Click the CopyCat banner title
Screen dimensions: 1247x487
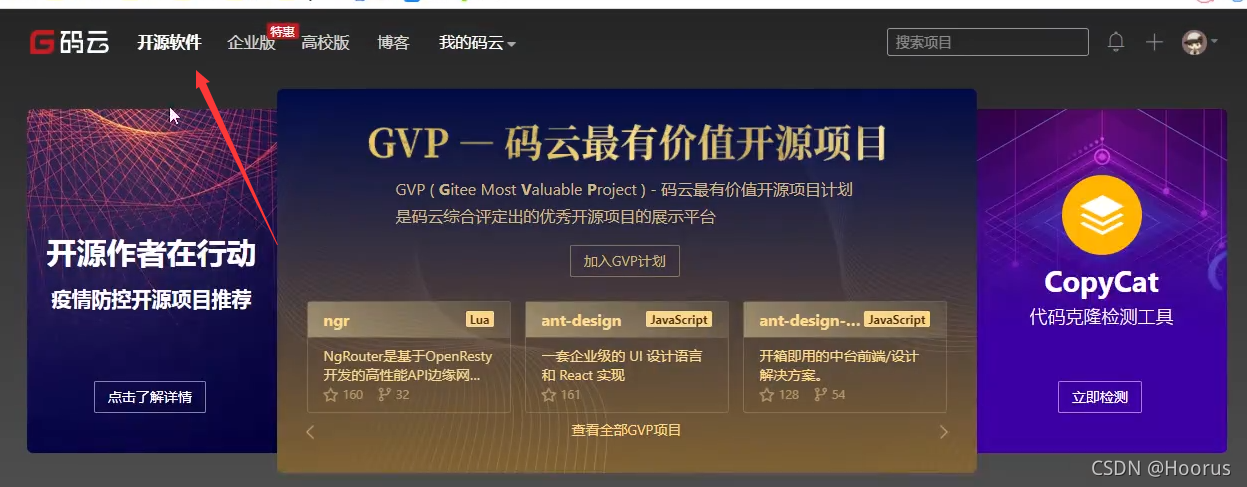pos(1101,283)
